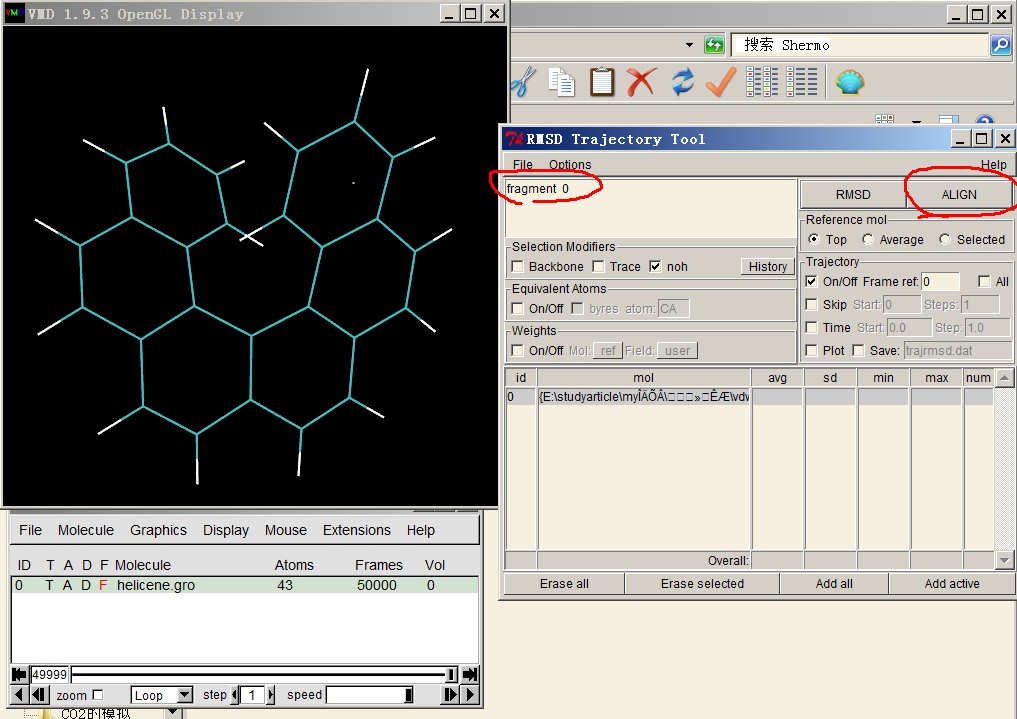Click the two-column list view icon
Viewport: 1017px width, 719px height.
762,82
